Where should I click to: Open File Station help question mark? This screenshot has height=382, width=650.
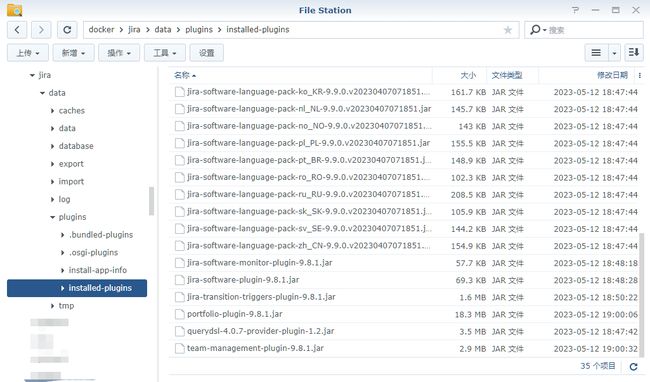[x=575, y=10]
